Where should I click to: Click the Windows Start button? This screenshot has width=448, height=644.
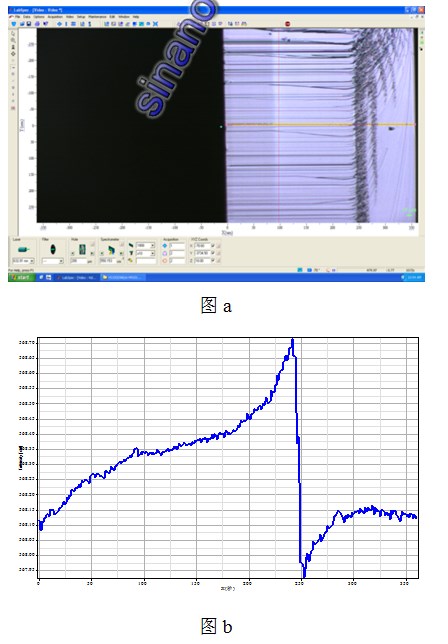click(21, 277)
